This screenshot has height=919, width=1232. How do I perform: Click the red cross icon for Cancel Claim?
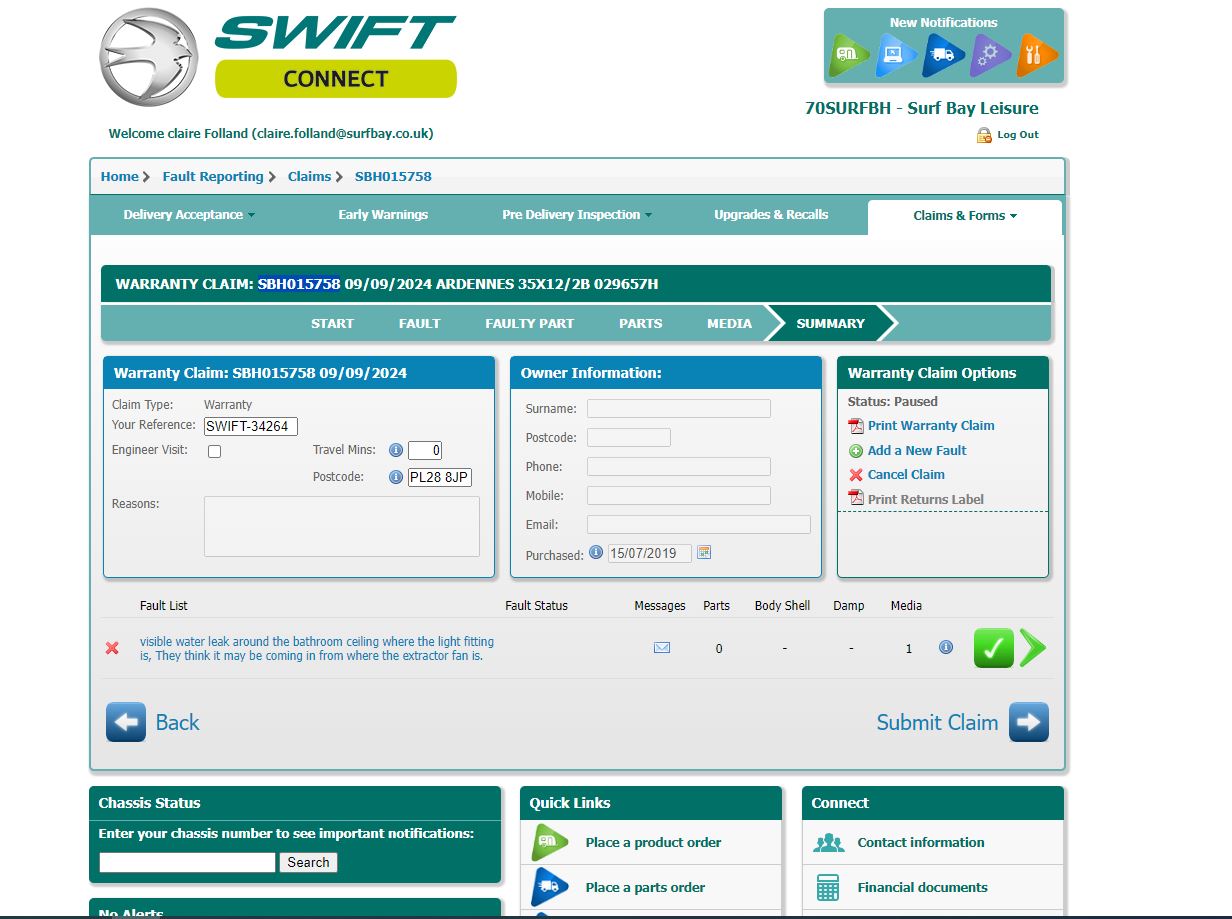pyautogui.click(x=856, y=475)
